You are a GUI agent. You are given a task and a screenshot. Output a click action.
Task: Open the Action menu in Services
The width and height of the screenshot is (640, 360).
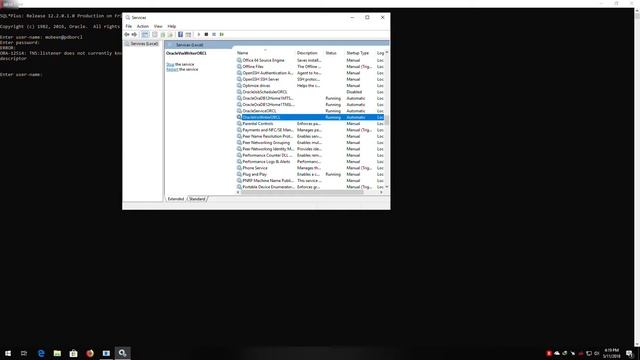click(x=142, y=26)
